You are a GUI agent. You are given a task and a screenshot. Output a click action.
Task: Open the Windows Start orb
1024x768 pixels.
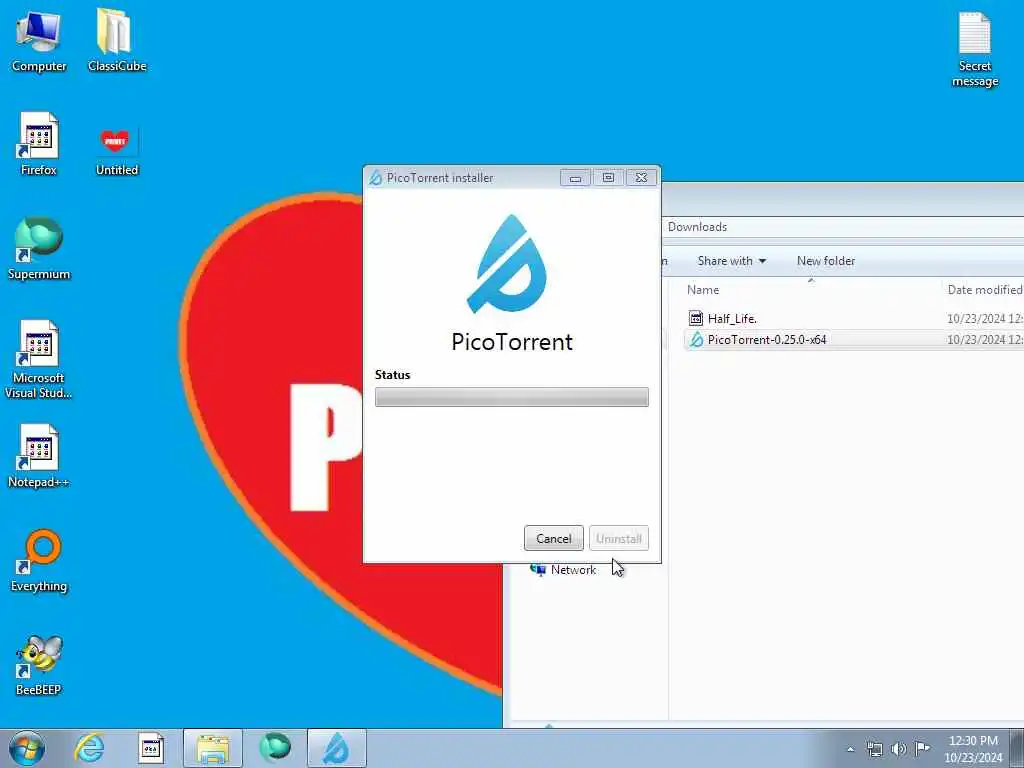pos(27,748)
